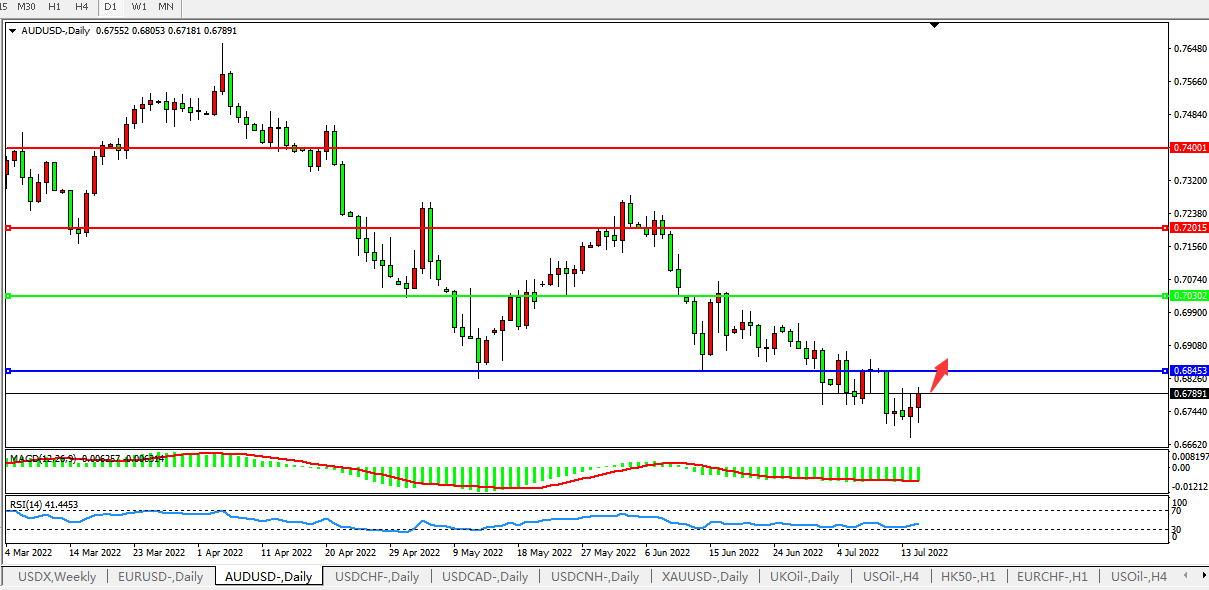Screen dimensions: 1209x590
Task: Select the 0.74001 red line price tag
Action: [x=1188, y=147]
